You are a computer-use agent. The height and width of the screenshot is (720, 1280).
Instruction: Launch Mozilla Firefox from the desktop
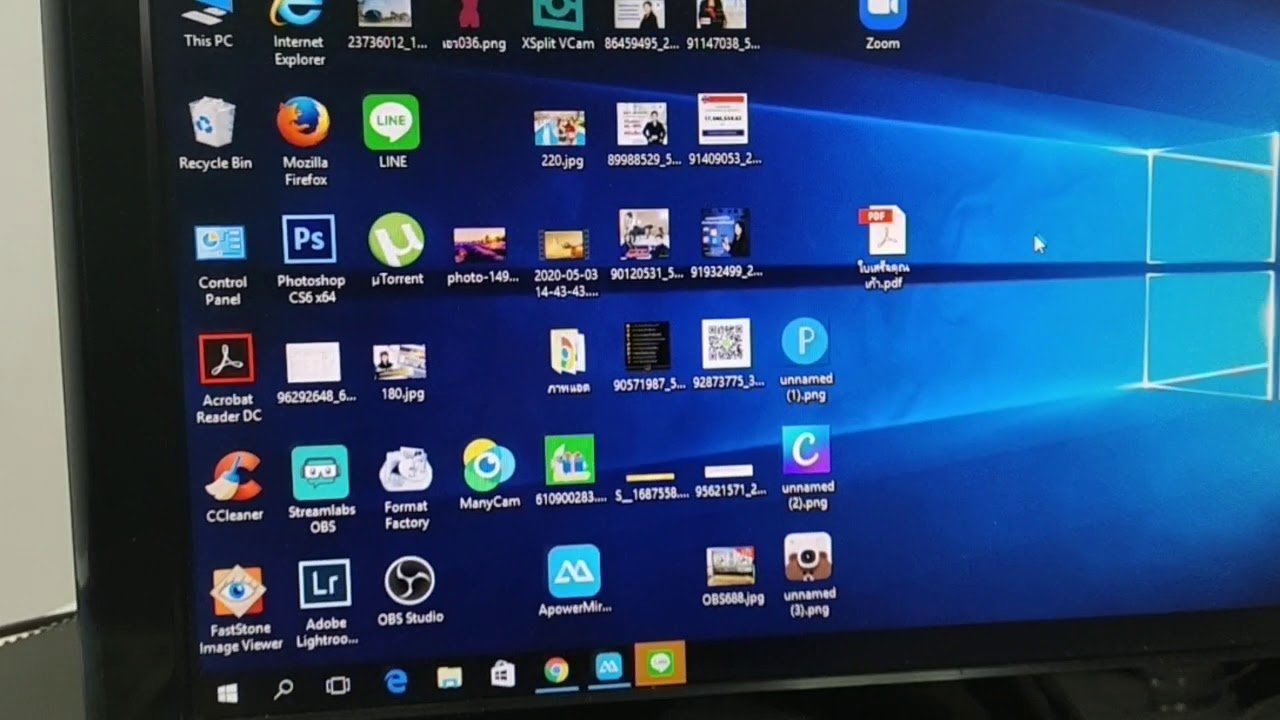304,141
